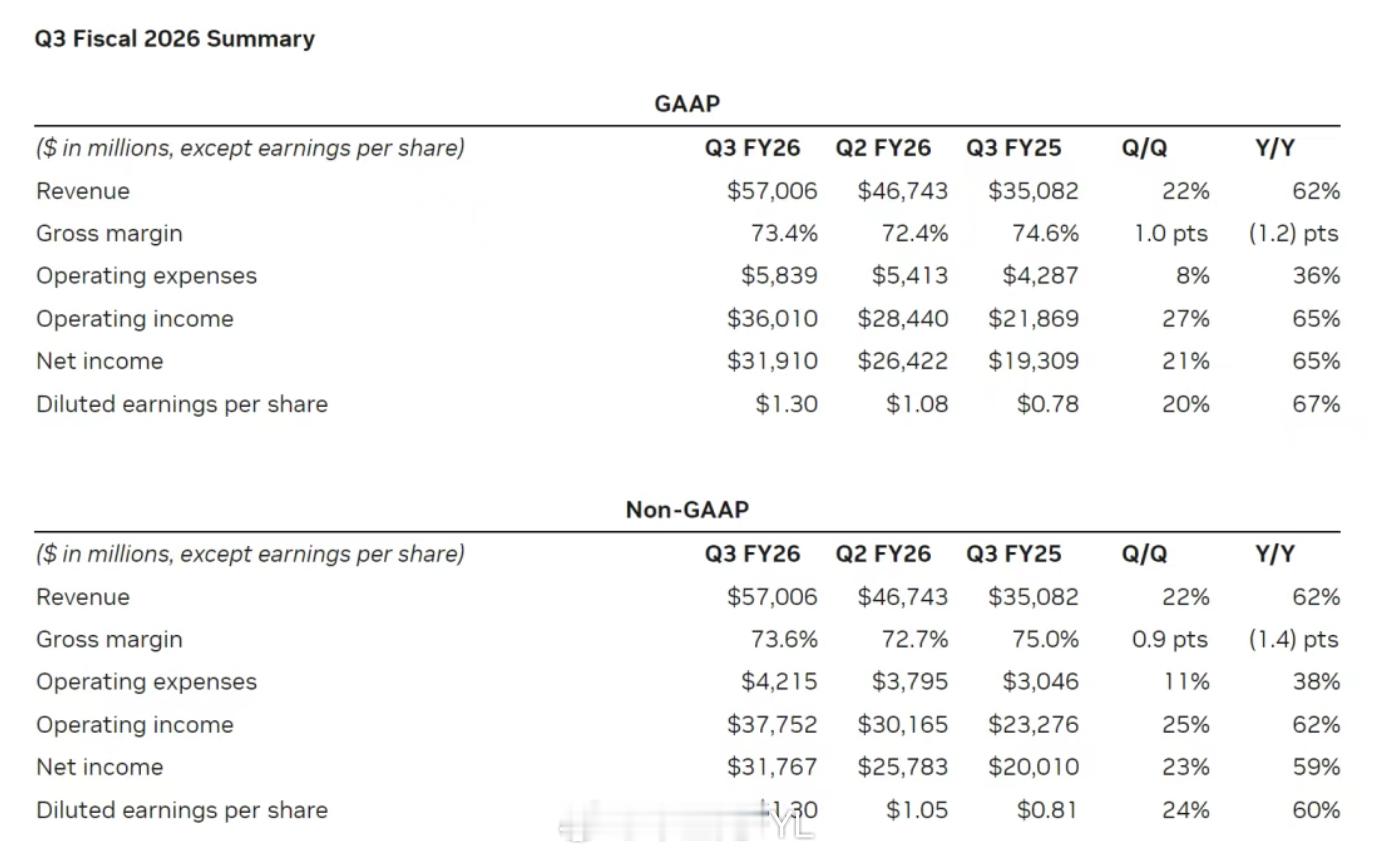Image resolution: width=1376 pixels, height=856 pixels.
Task: Click the "GAAP" table title
Action: pyautogui.click(x=687, y=104)
